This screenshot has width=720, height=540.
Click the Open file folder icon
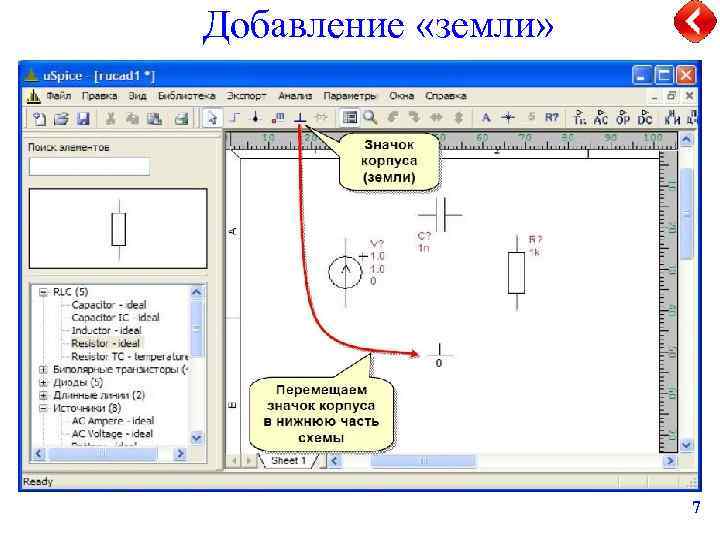pos(61,118)
